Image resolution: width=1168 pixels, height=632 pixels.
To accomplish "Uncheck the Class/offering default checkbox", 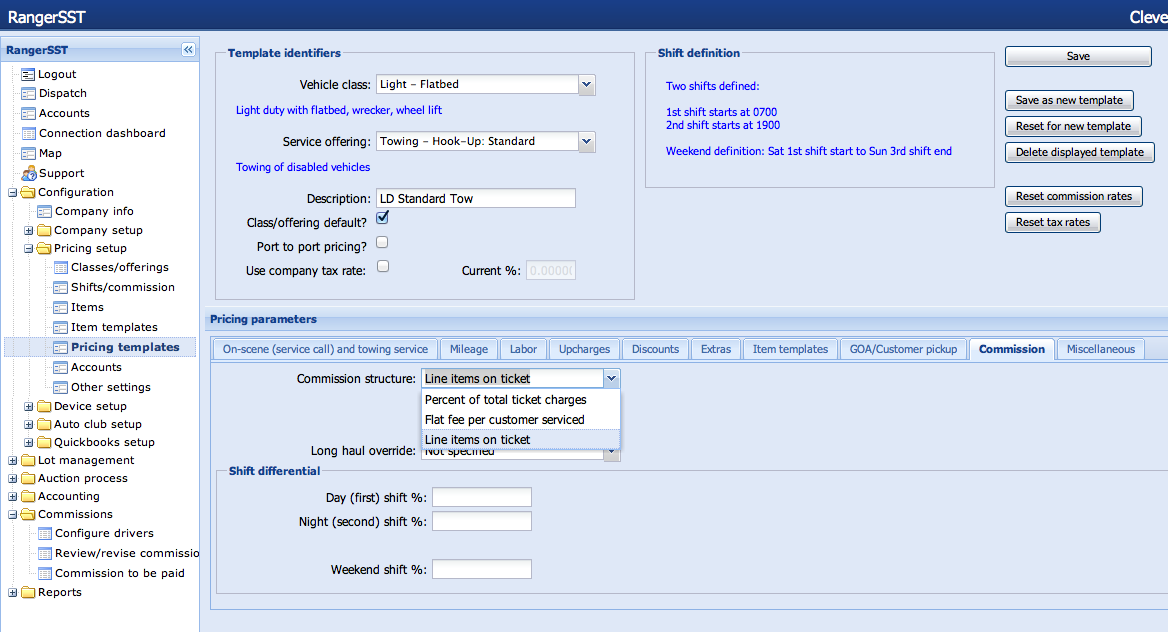I will coord(382,218).
